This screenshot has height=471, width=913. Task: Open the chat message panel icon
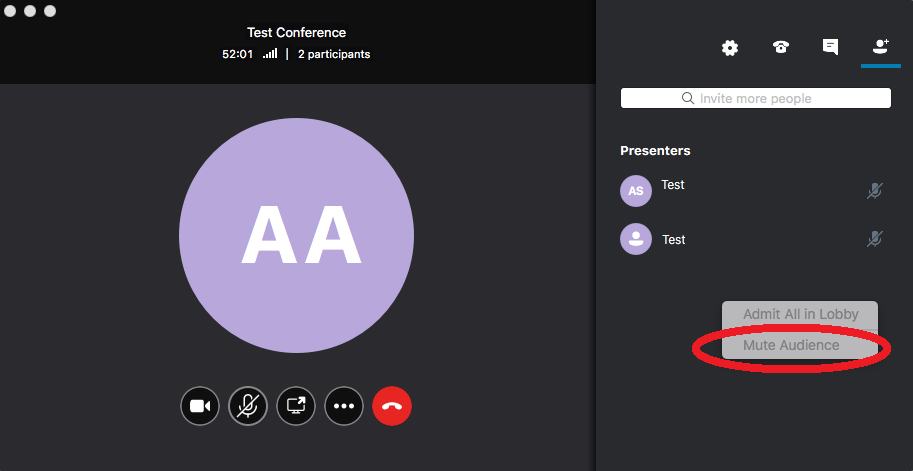click(830, 47)
